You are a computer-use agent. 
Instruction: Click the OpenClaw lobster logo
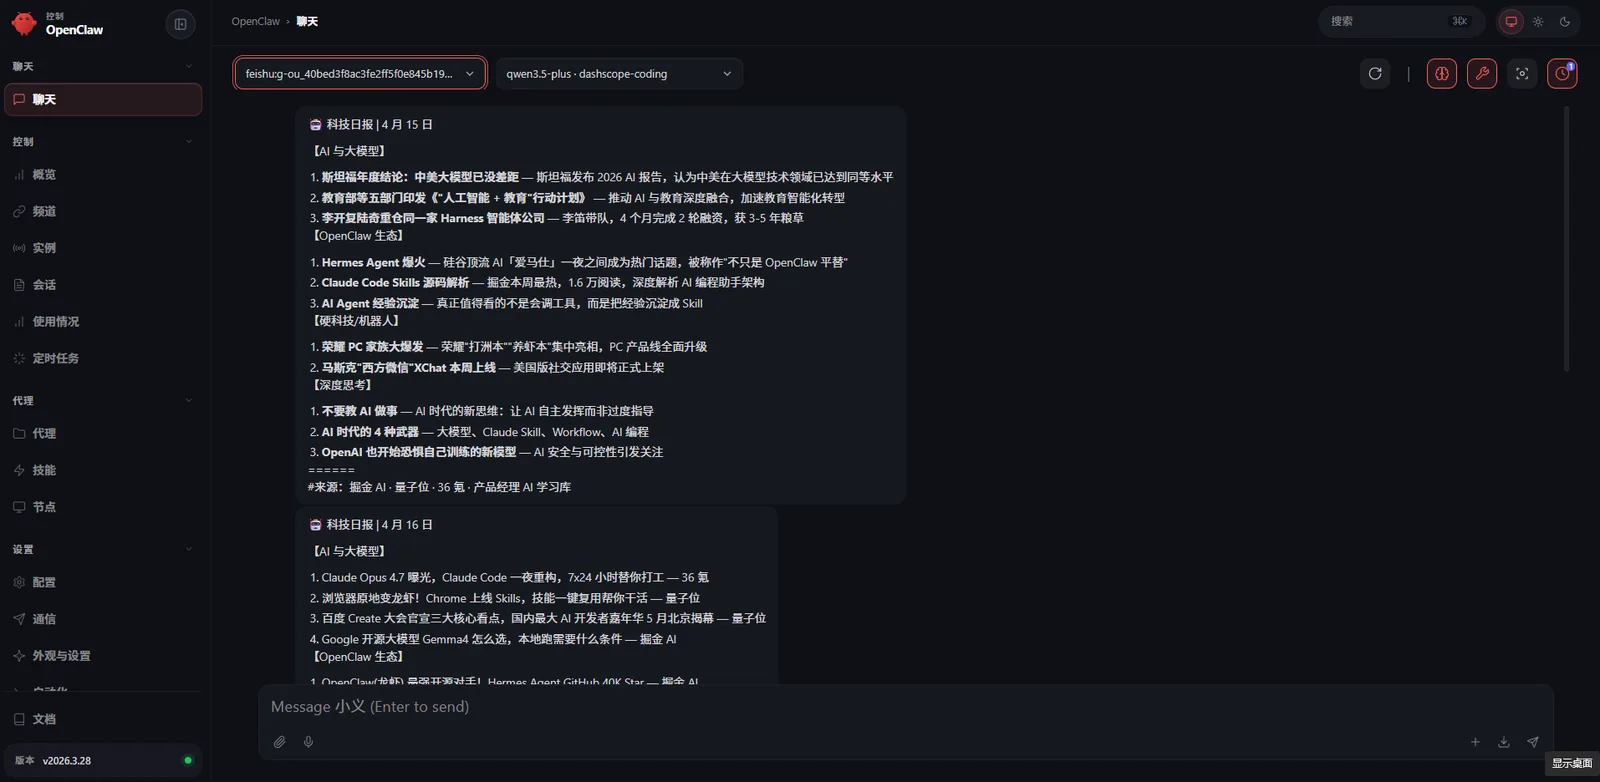(x=23, y=23)
